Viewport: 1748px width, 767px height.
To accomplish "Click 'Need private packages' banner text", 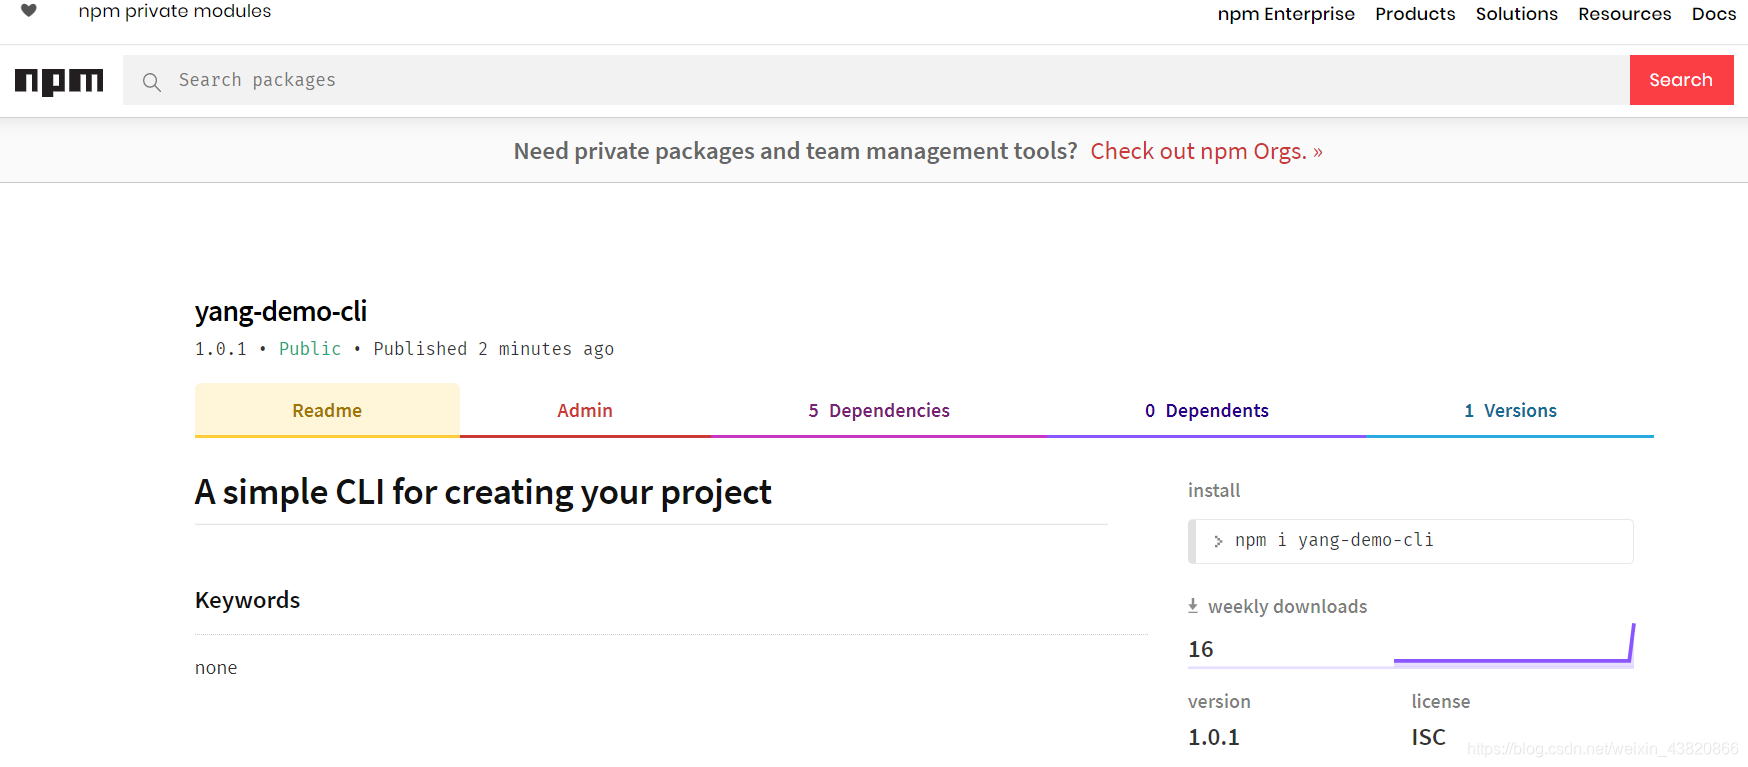I will 795,151.
